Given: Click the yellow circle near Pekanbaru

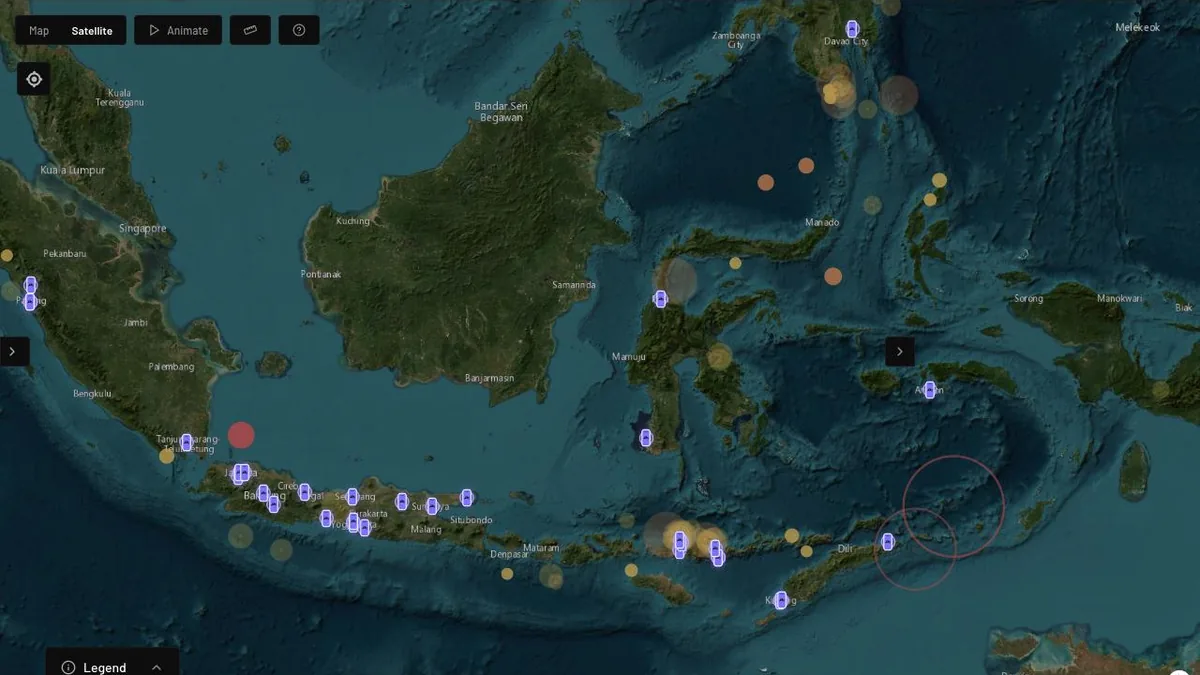Looking at the screenshot, I should click(x=7, y=255).
